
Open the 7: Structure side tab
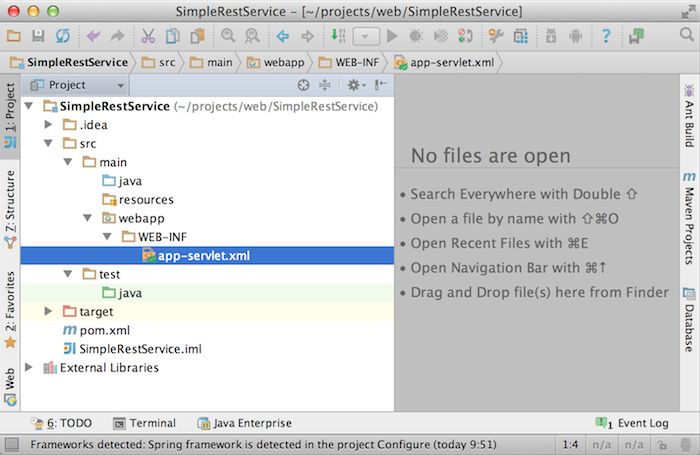coord(10,209)
